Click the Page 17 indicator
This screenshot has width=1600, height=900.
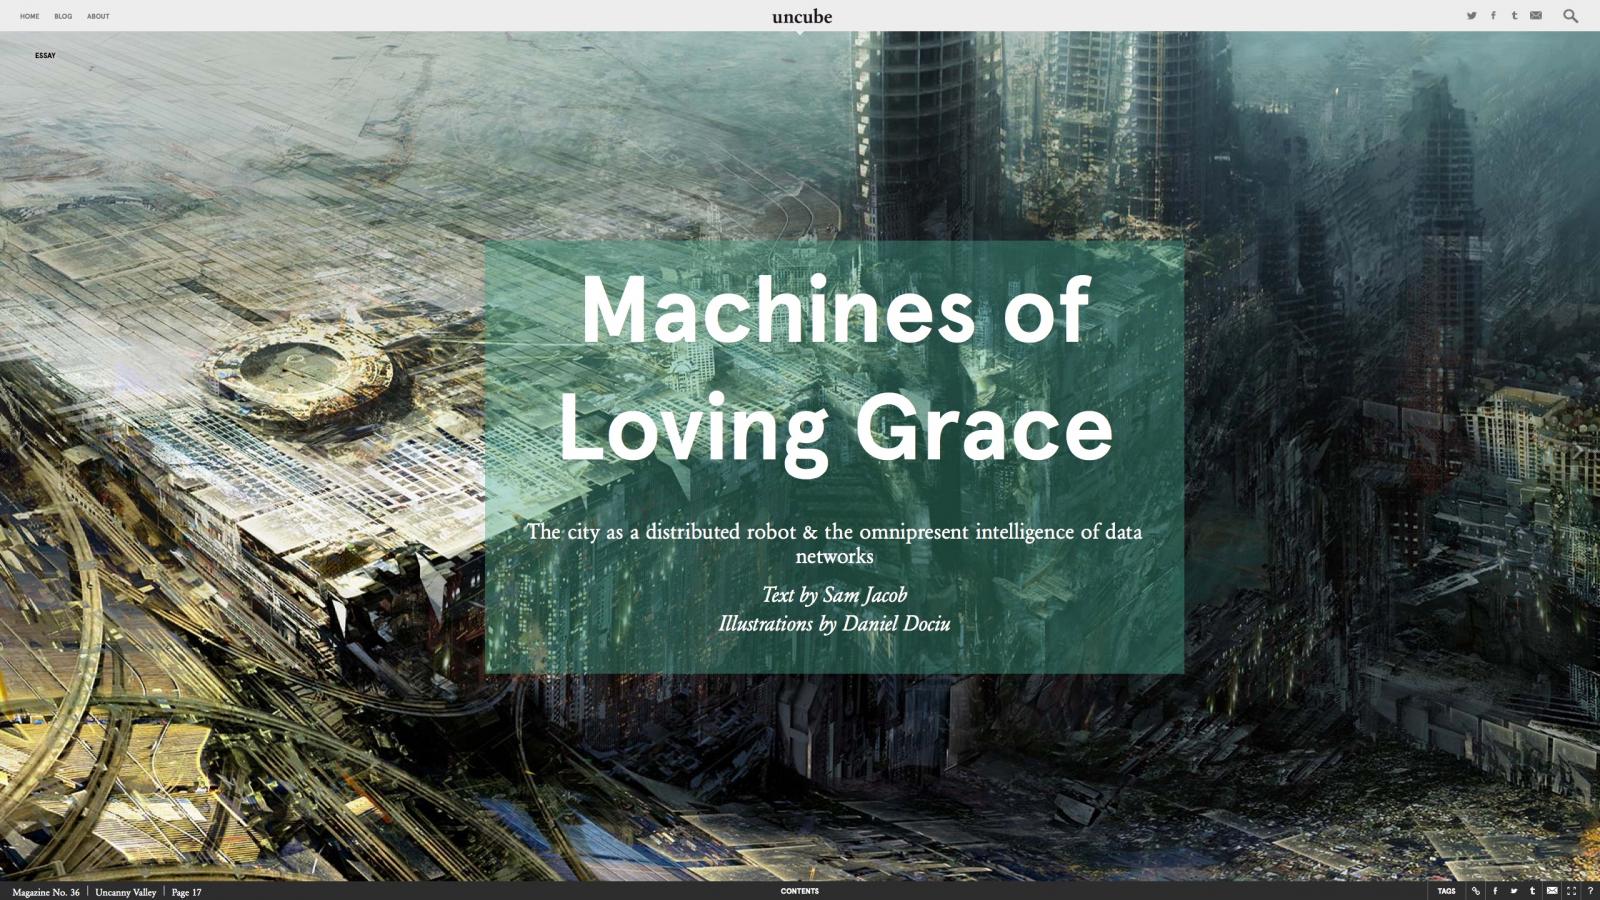pyautogui.click(x=187, y=892)
